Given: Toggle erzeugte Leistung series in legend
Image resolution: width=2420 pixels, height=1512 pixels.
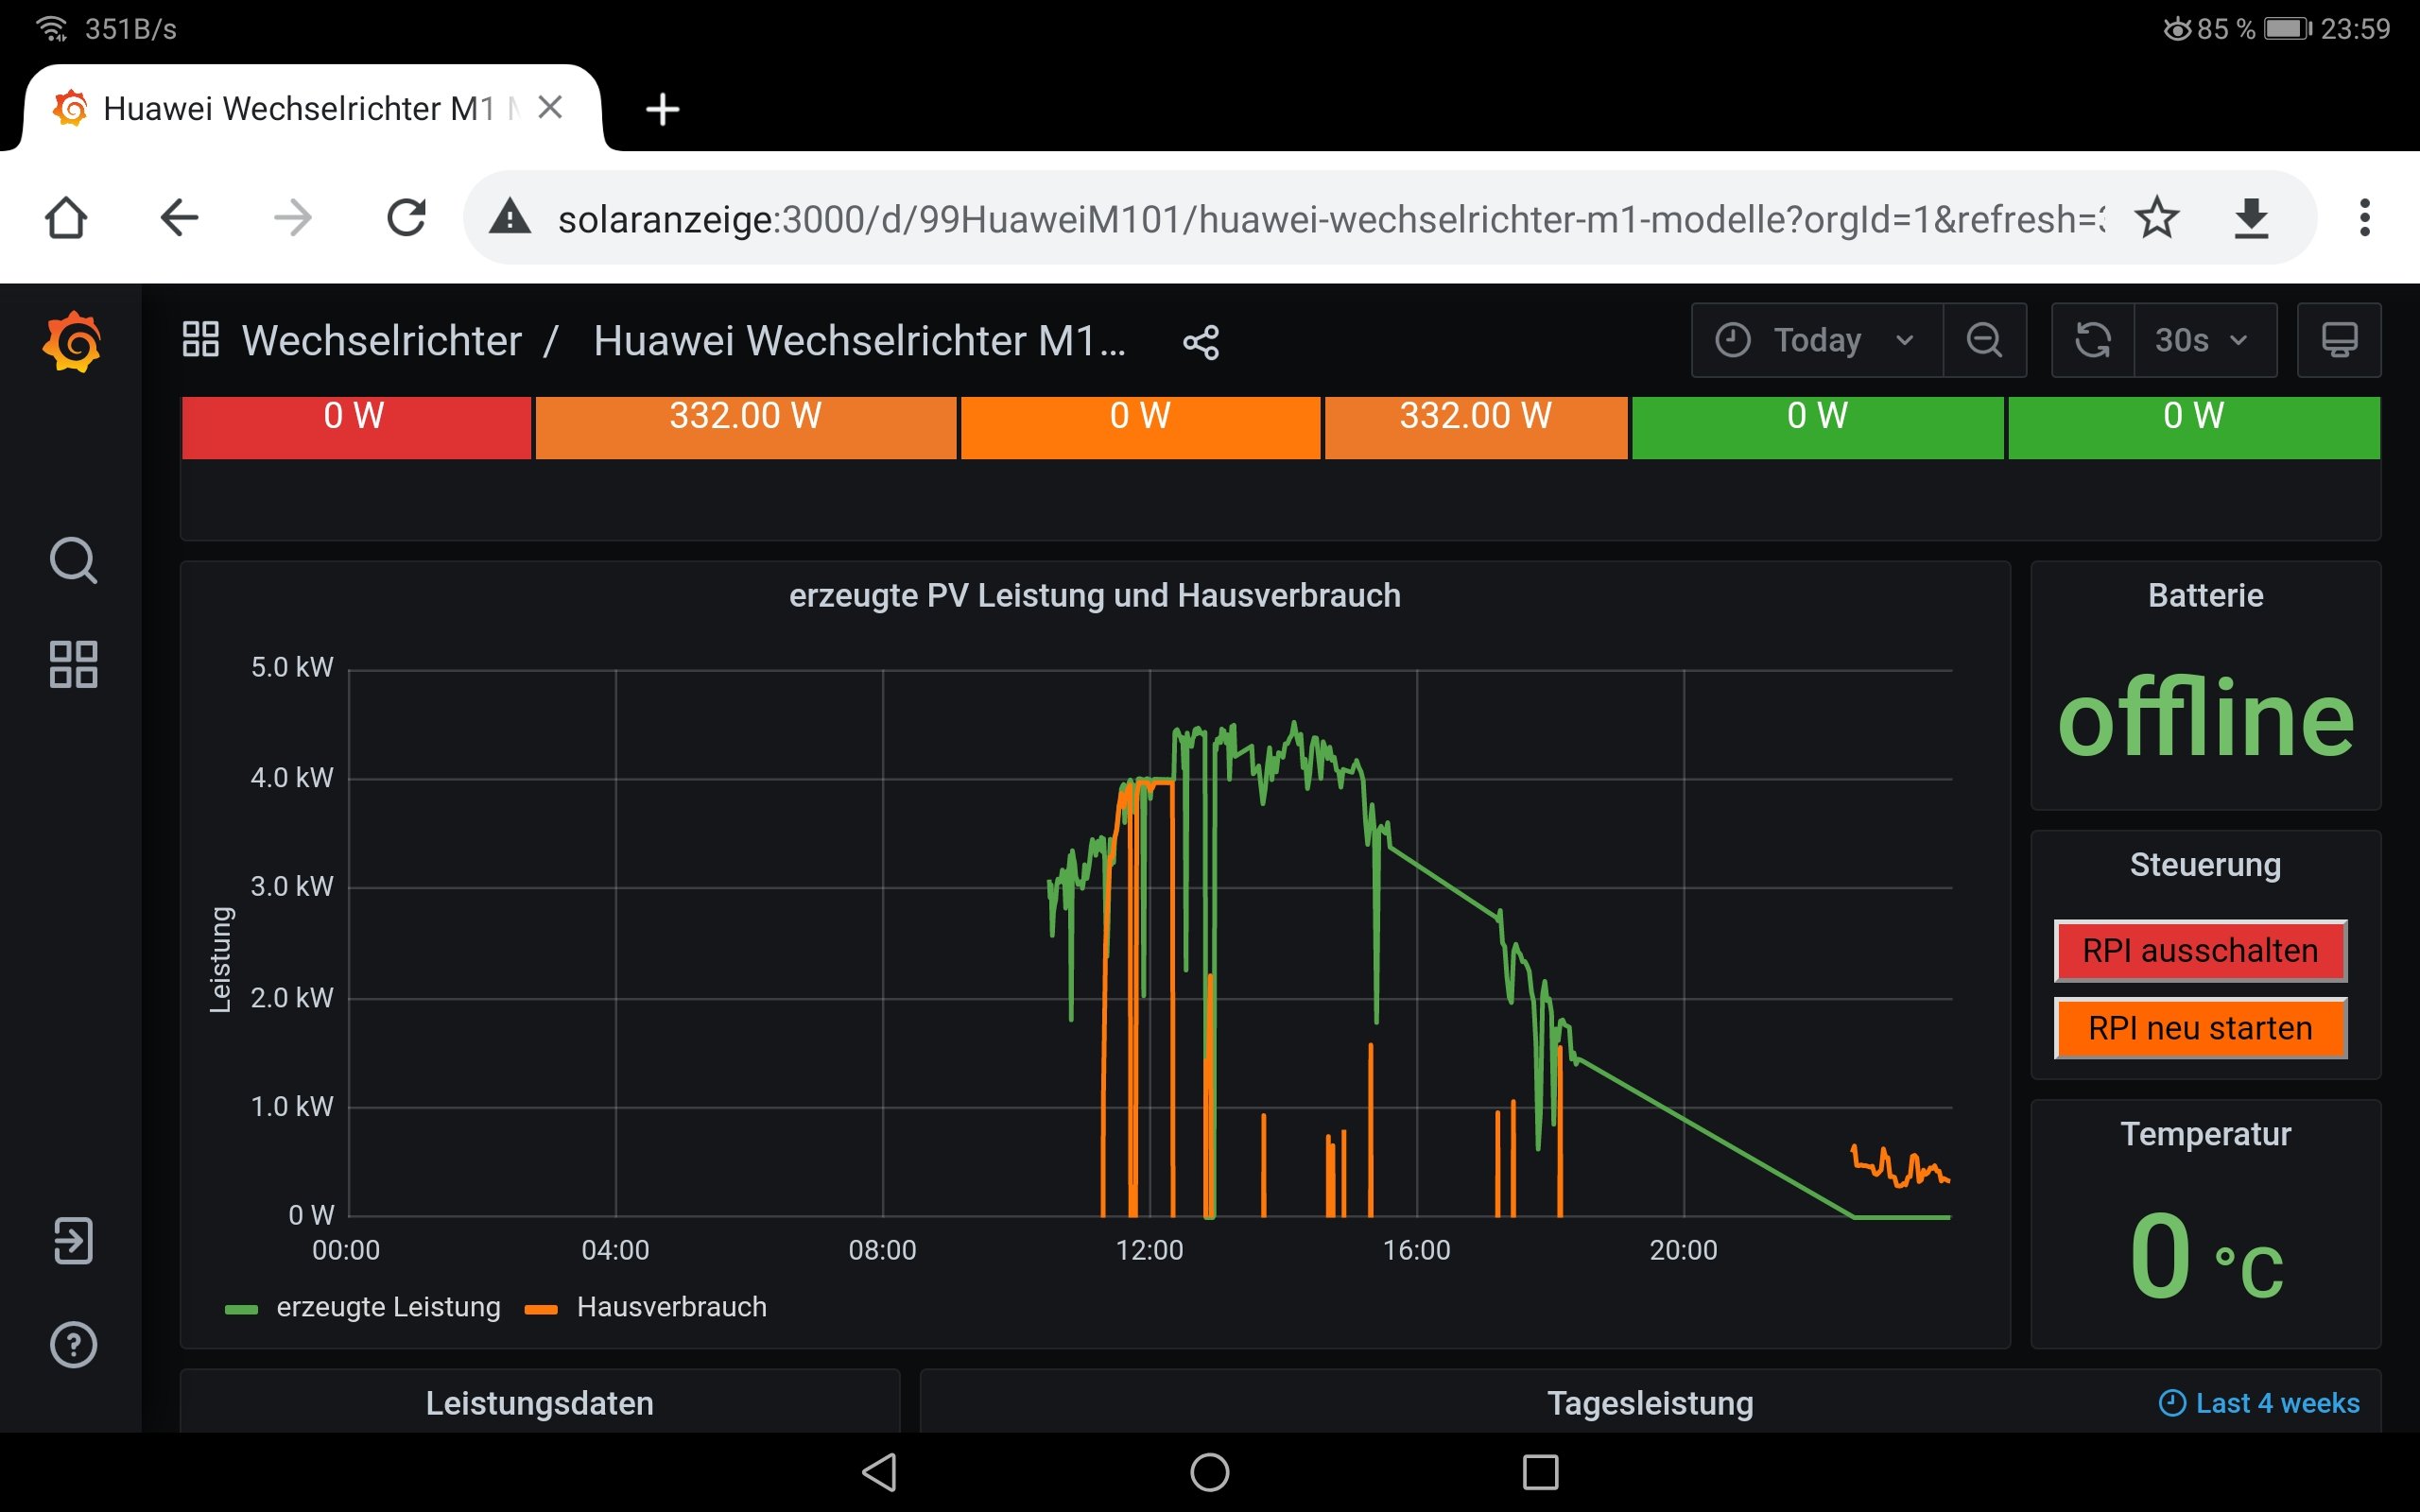Looking at the screenshot, I should click(x=388, y=1307).
